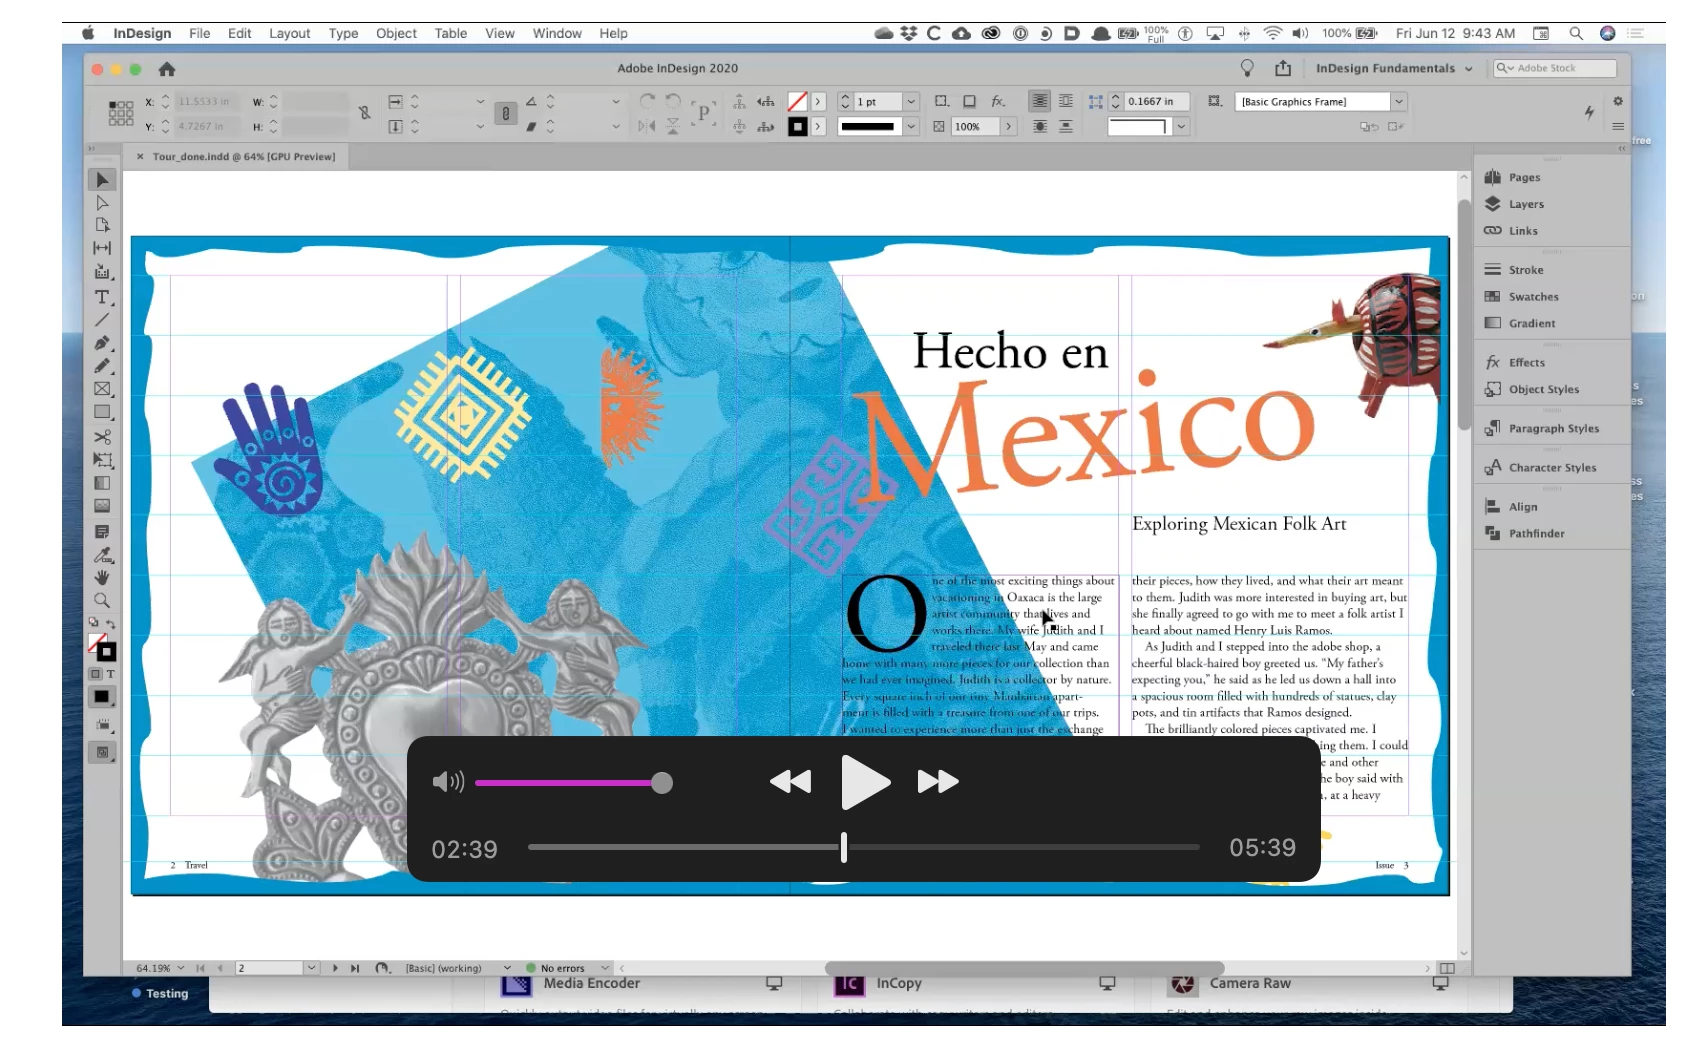Click the drop shadow icon in Control panel
This screenshot has height=1062, width=1698.
[x=969, y=101]
